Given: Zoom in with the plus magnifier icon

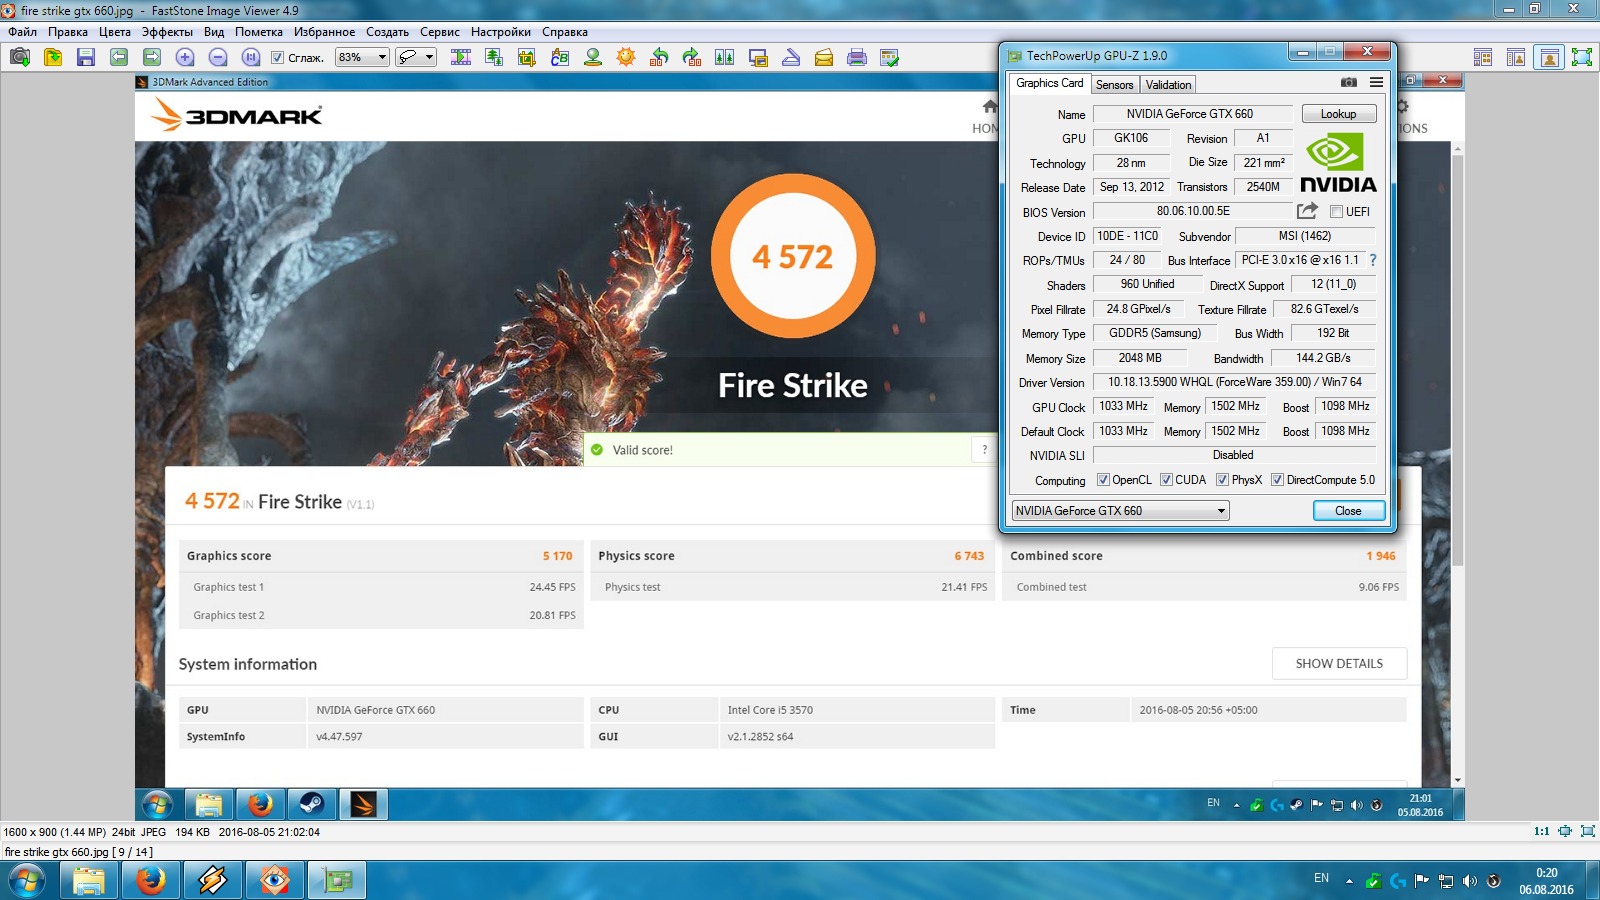Looking at the screenshot, I should pos(185,57).
